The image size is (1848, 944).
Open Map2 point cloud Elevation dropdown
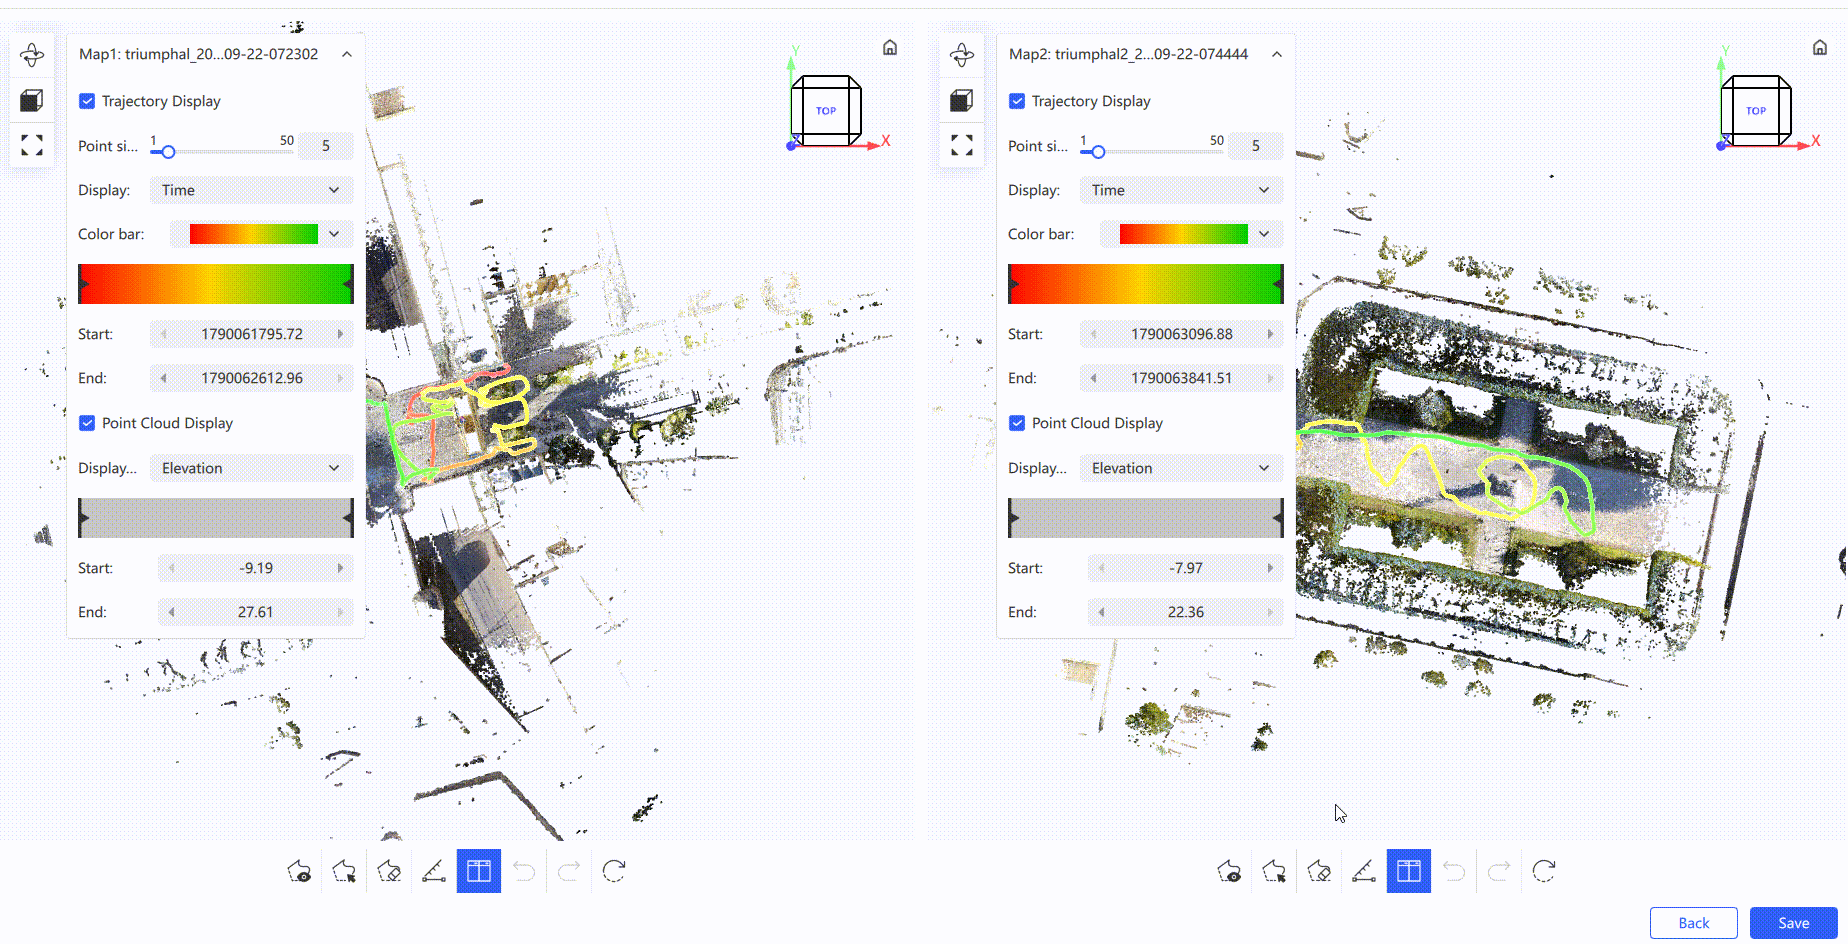pos(1181,468)
